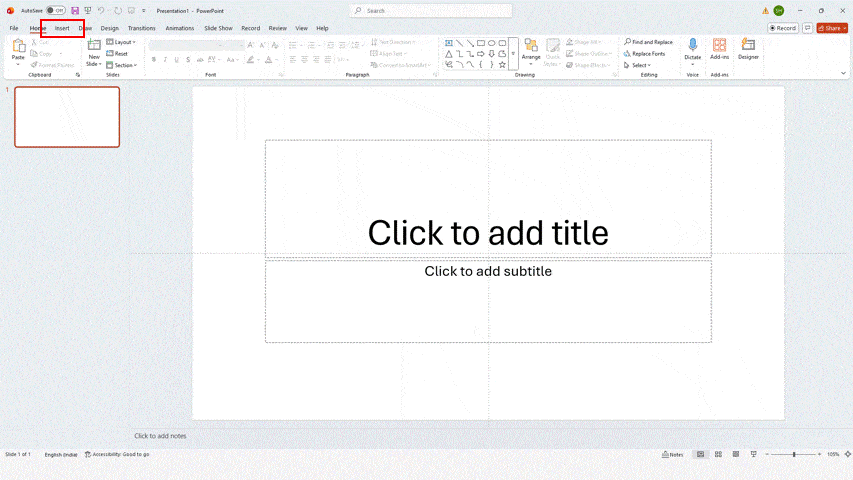Screen dimensions: 853x480
Task: Click Find and Replace
Action: pos(648,42)
